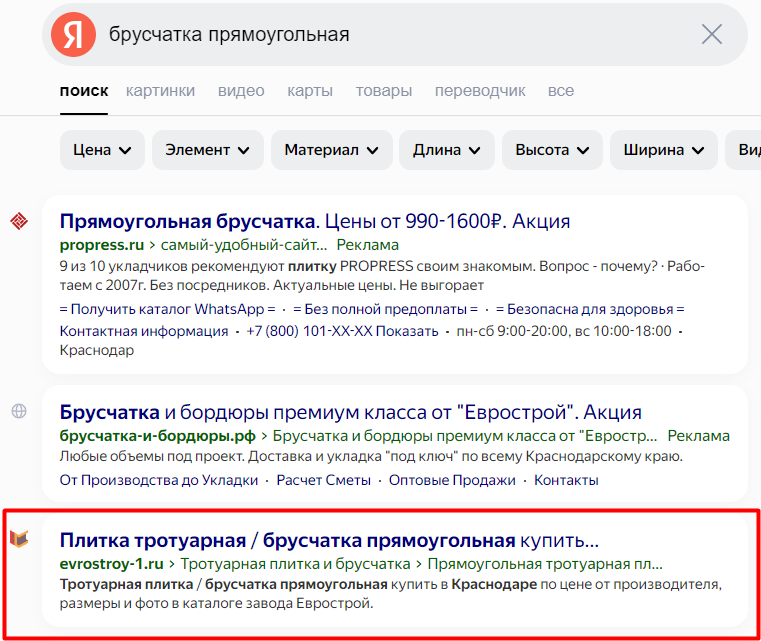Click the propress.ru red favicon

(x=19, y=221)
